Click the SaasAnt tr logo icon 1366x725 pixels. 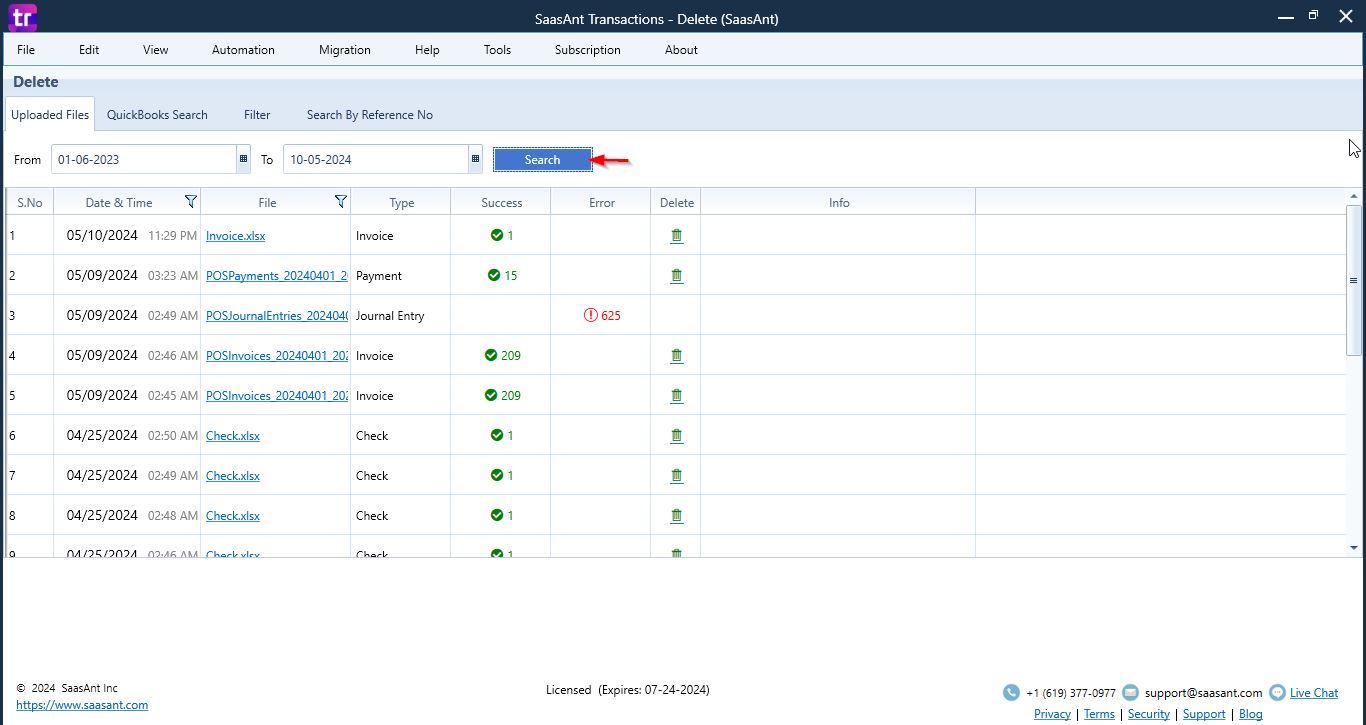22,17
